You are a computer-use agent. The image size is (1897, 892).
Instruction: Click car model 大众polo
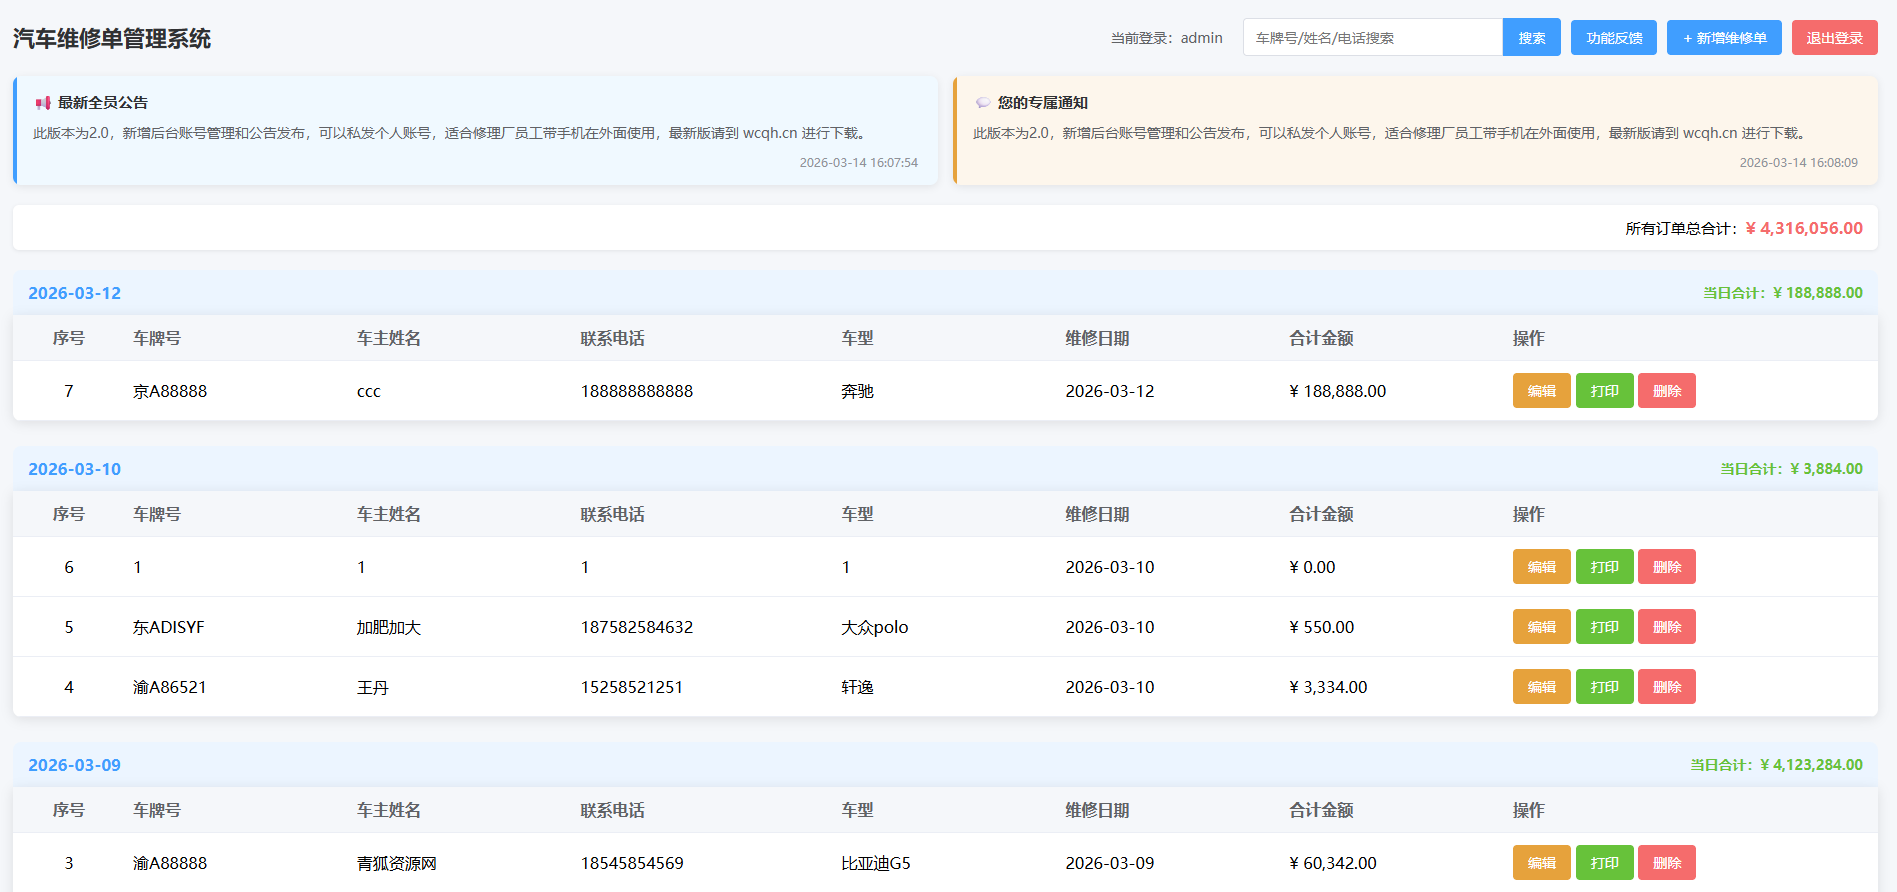875,627
